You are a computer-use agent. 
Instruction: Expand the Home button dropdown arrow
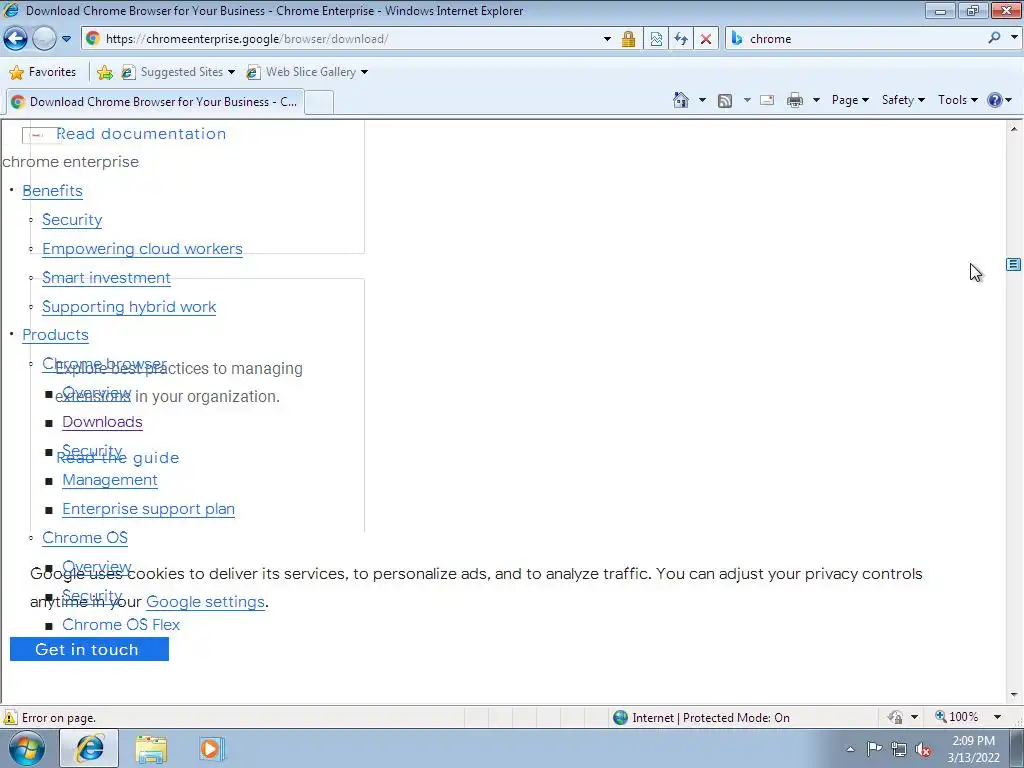[702, 100]
